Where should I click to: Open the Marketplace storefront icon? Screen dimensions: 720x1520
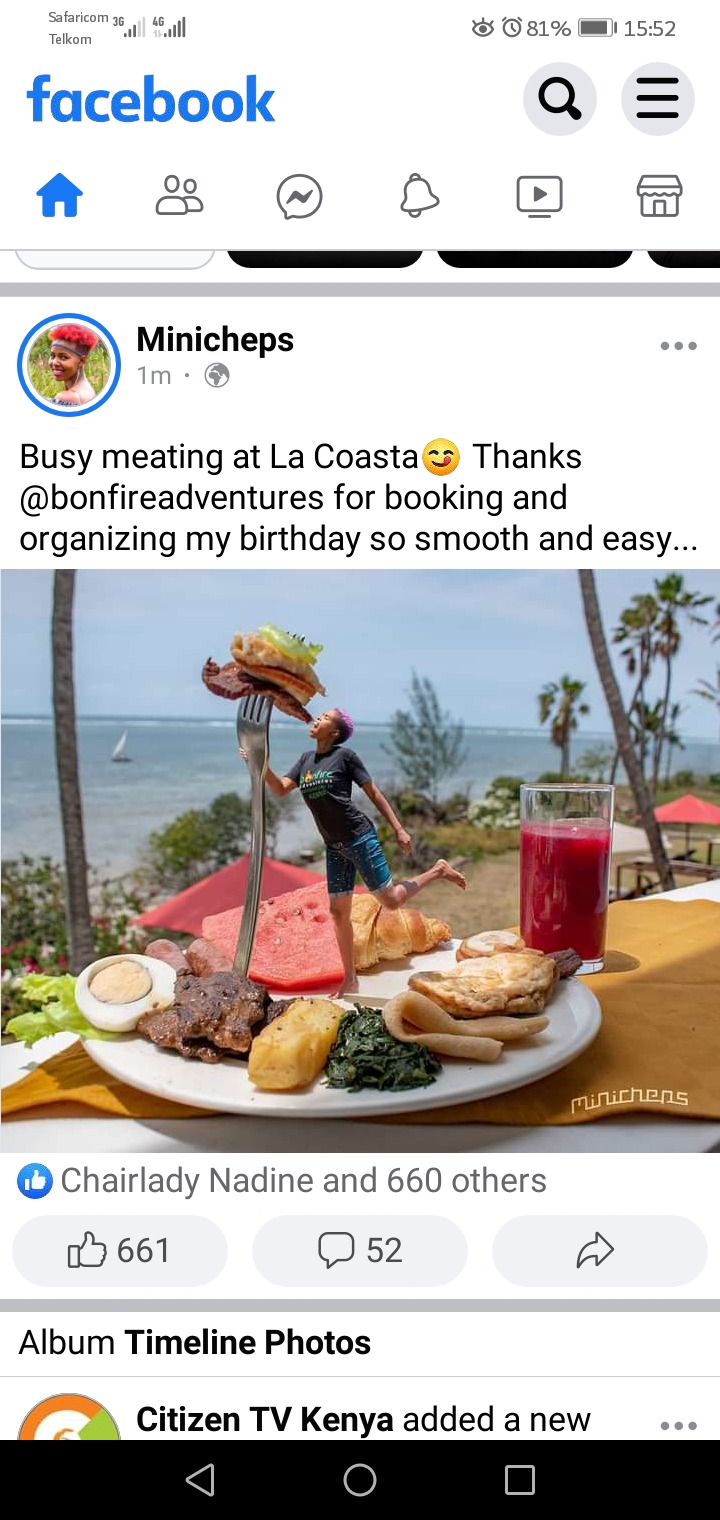point(660,196)
